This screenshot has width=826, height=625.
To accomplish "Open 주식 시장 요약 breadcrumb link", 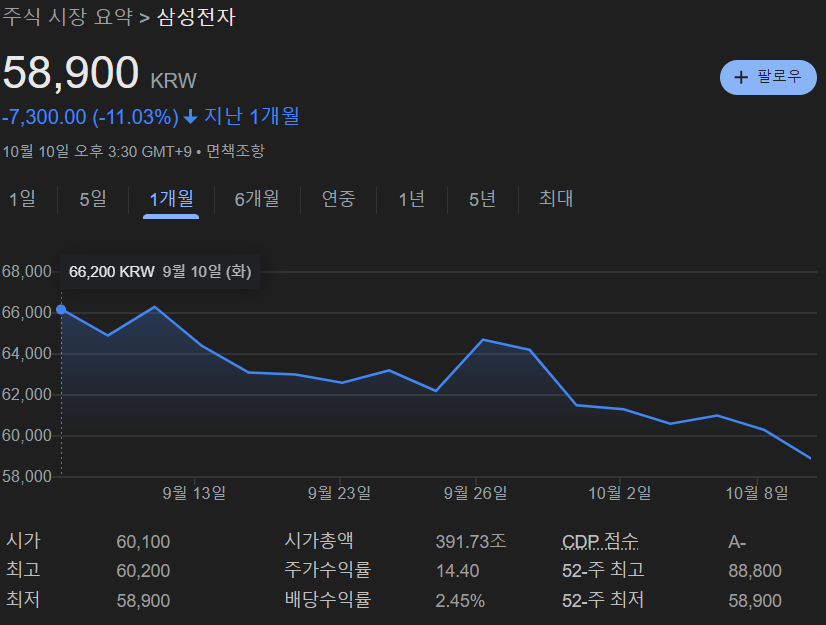I will pos(67,17).
